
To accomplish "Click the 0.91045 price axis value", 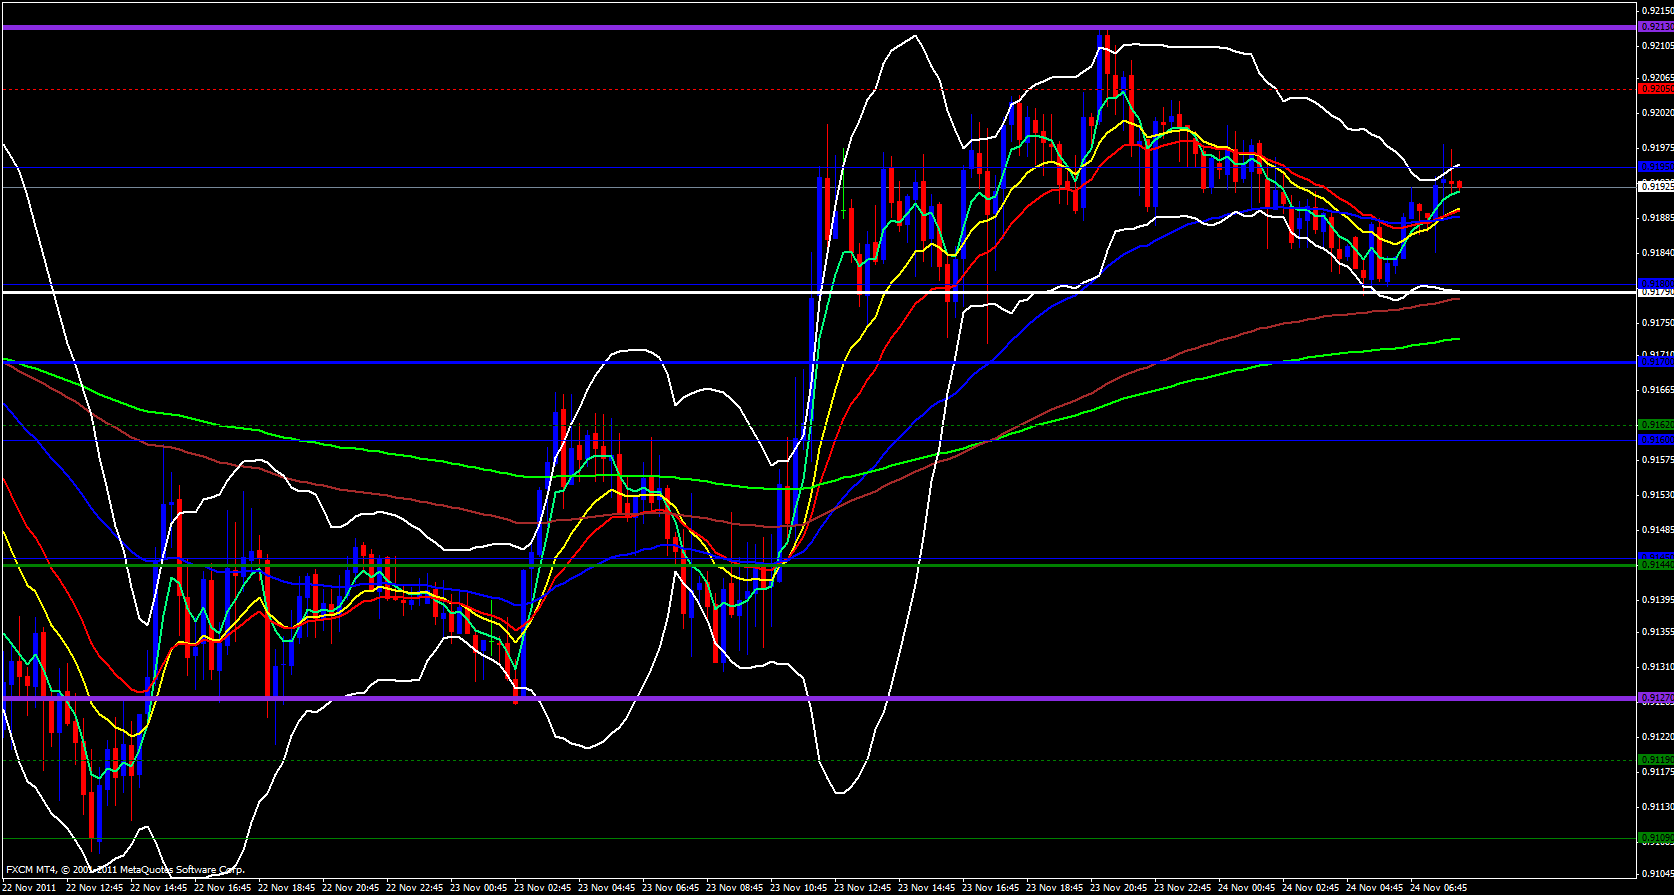I will click(x=1656, y=870).
